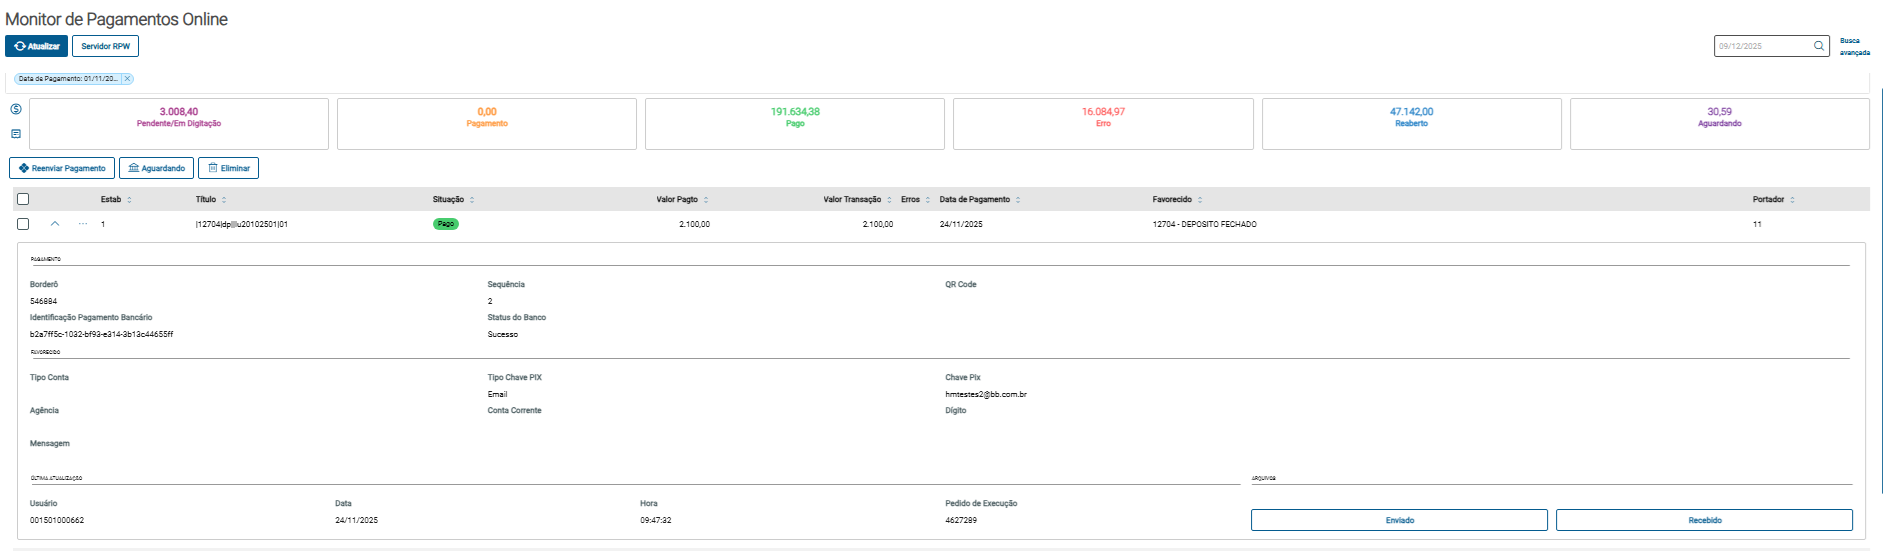Click the Servidor RPW button

105,46
